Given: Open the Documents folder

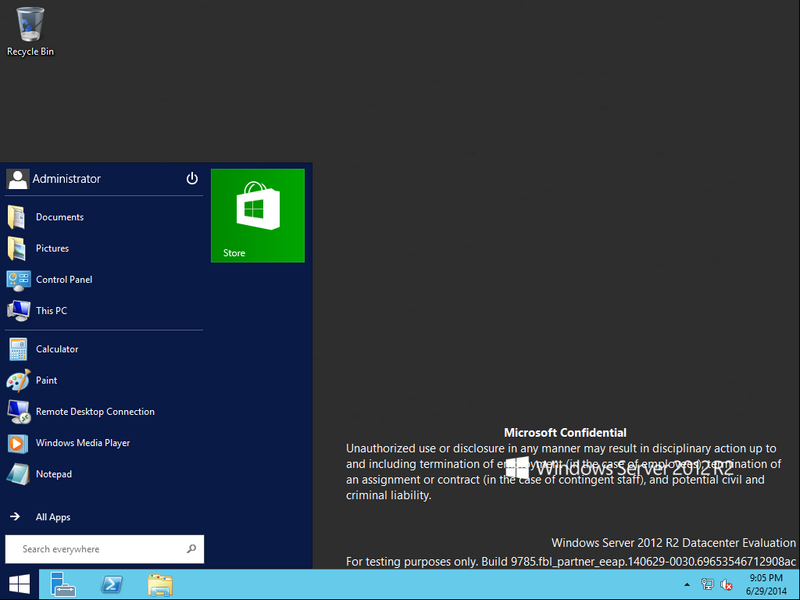Looking at the screenshot, I should tap(59, 217).
